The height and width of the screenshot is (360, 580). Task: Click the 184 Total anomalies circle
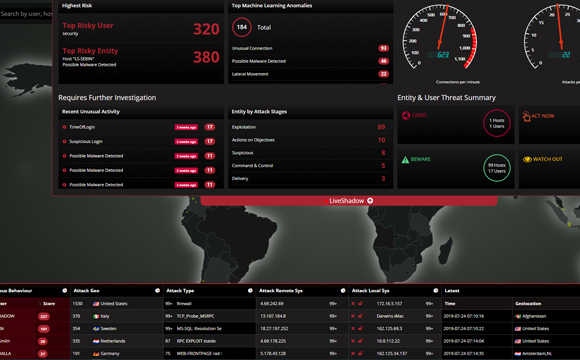coord(242,27)
